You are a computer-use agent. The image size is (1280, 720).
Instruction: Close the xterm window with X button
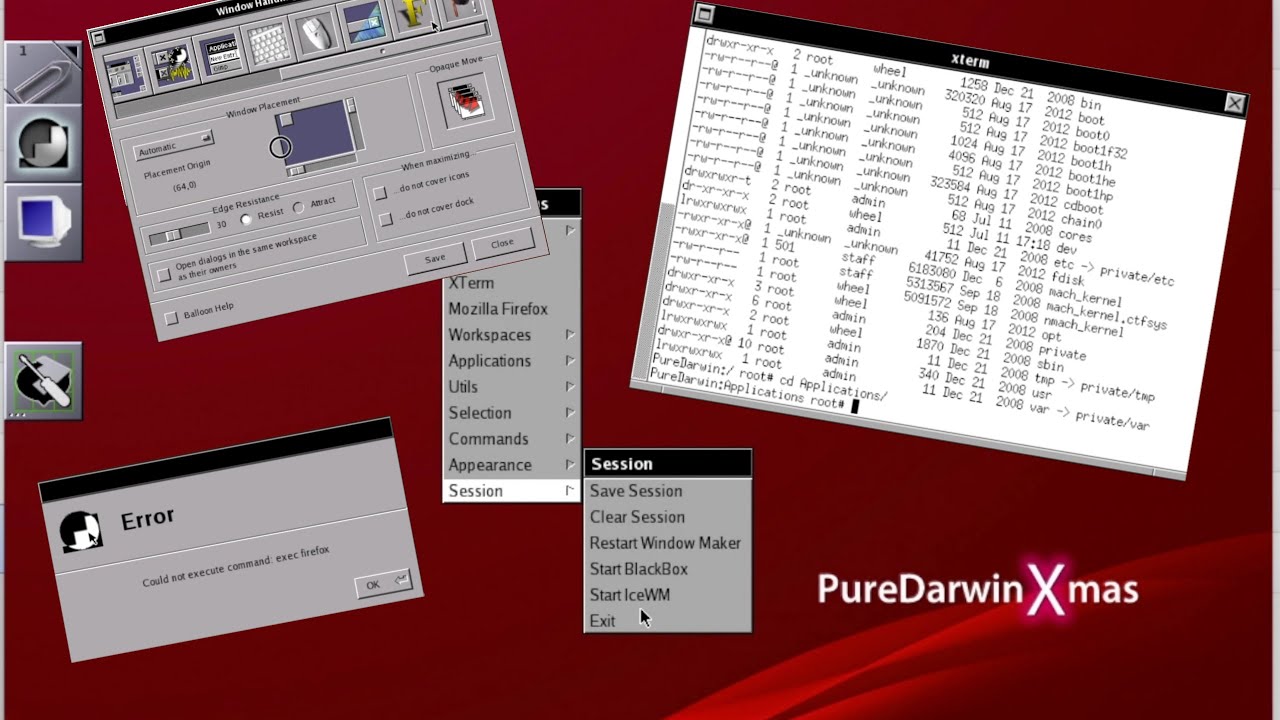(1235, 103)
